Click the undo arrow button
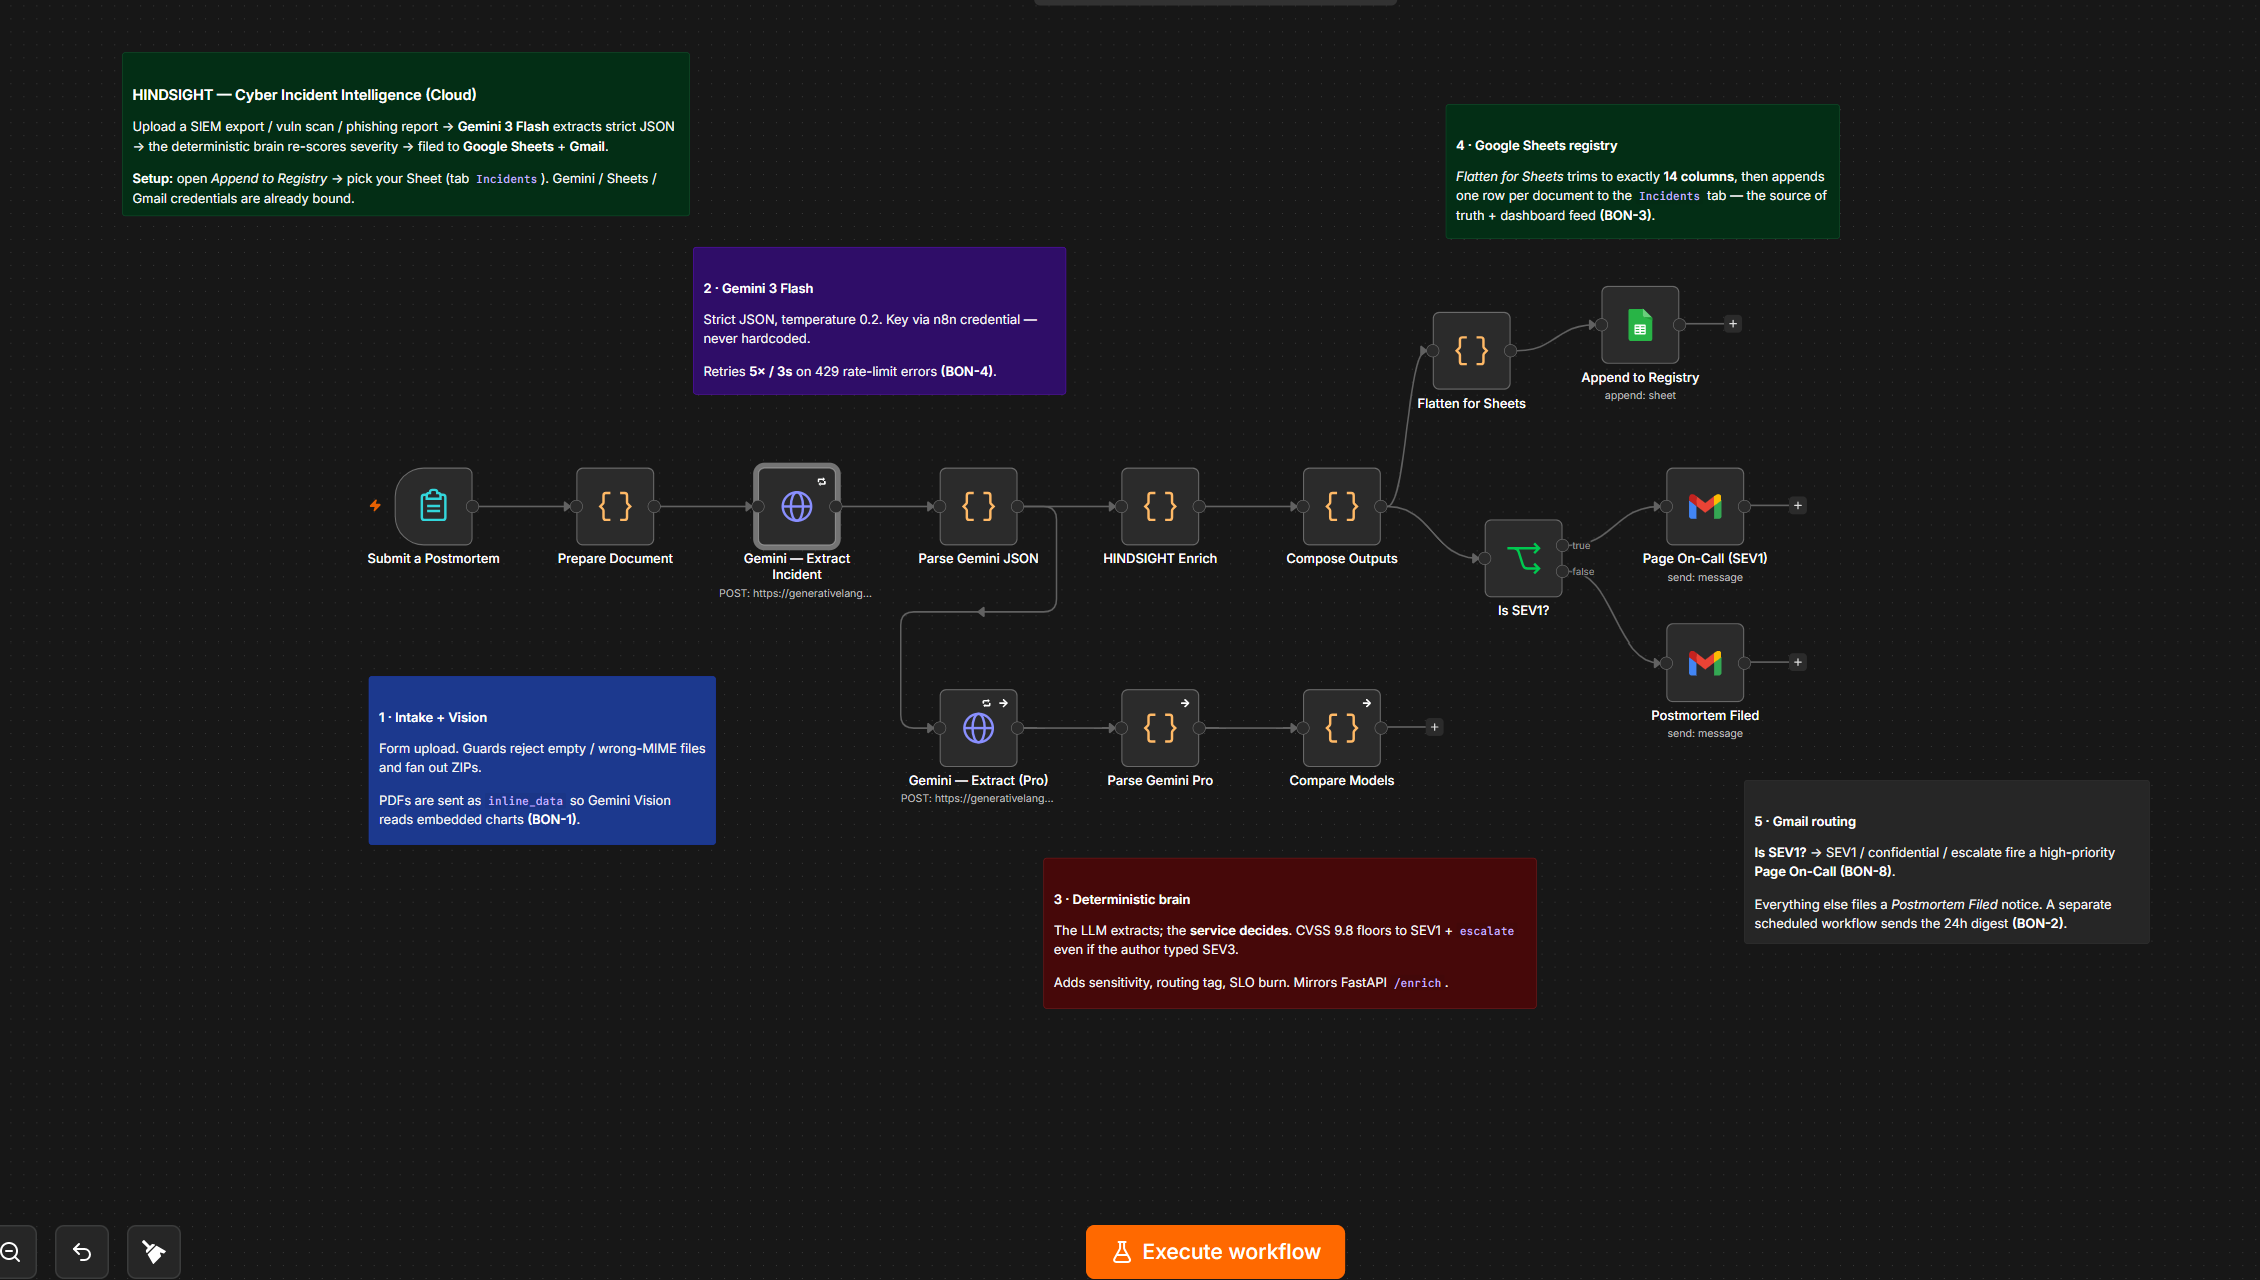This screenshot has height=1280, width=2260. coord(82,1252)
